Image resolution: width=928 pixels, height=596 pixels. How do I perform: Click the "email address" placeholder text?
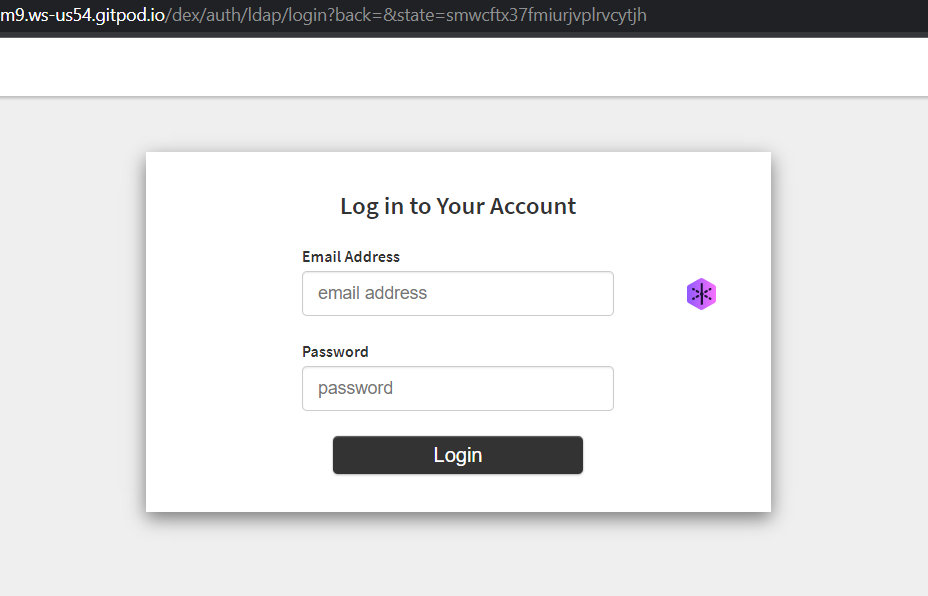click(373, 294)
